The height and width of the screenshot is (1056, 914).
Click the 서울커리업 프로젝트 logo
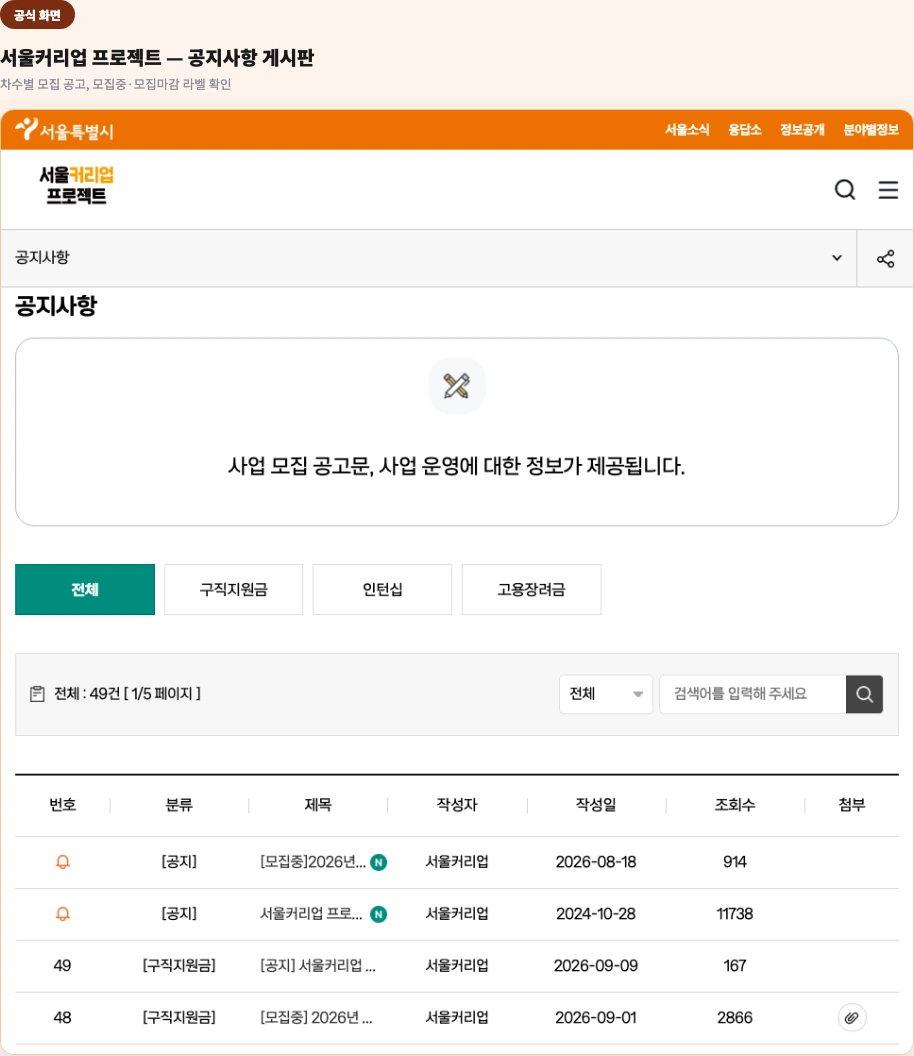[x=76, y=185]
